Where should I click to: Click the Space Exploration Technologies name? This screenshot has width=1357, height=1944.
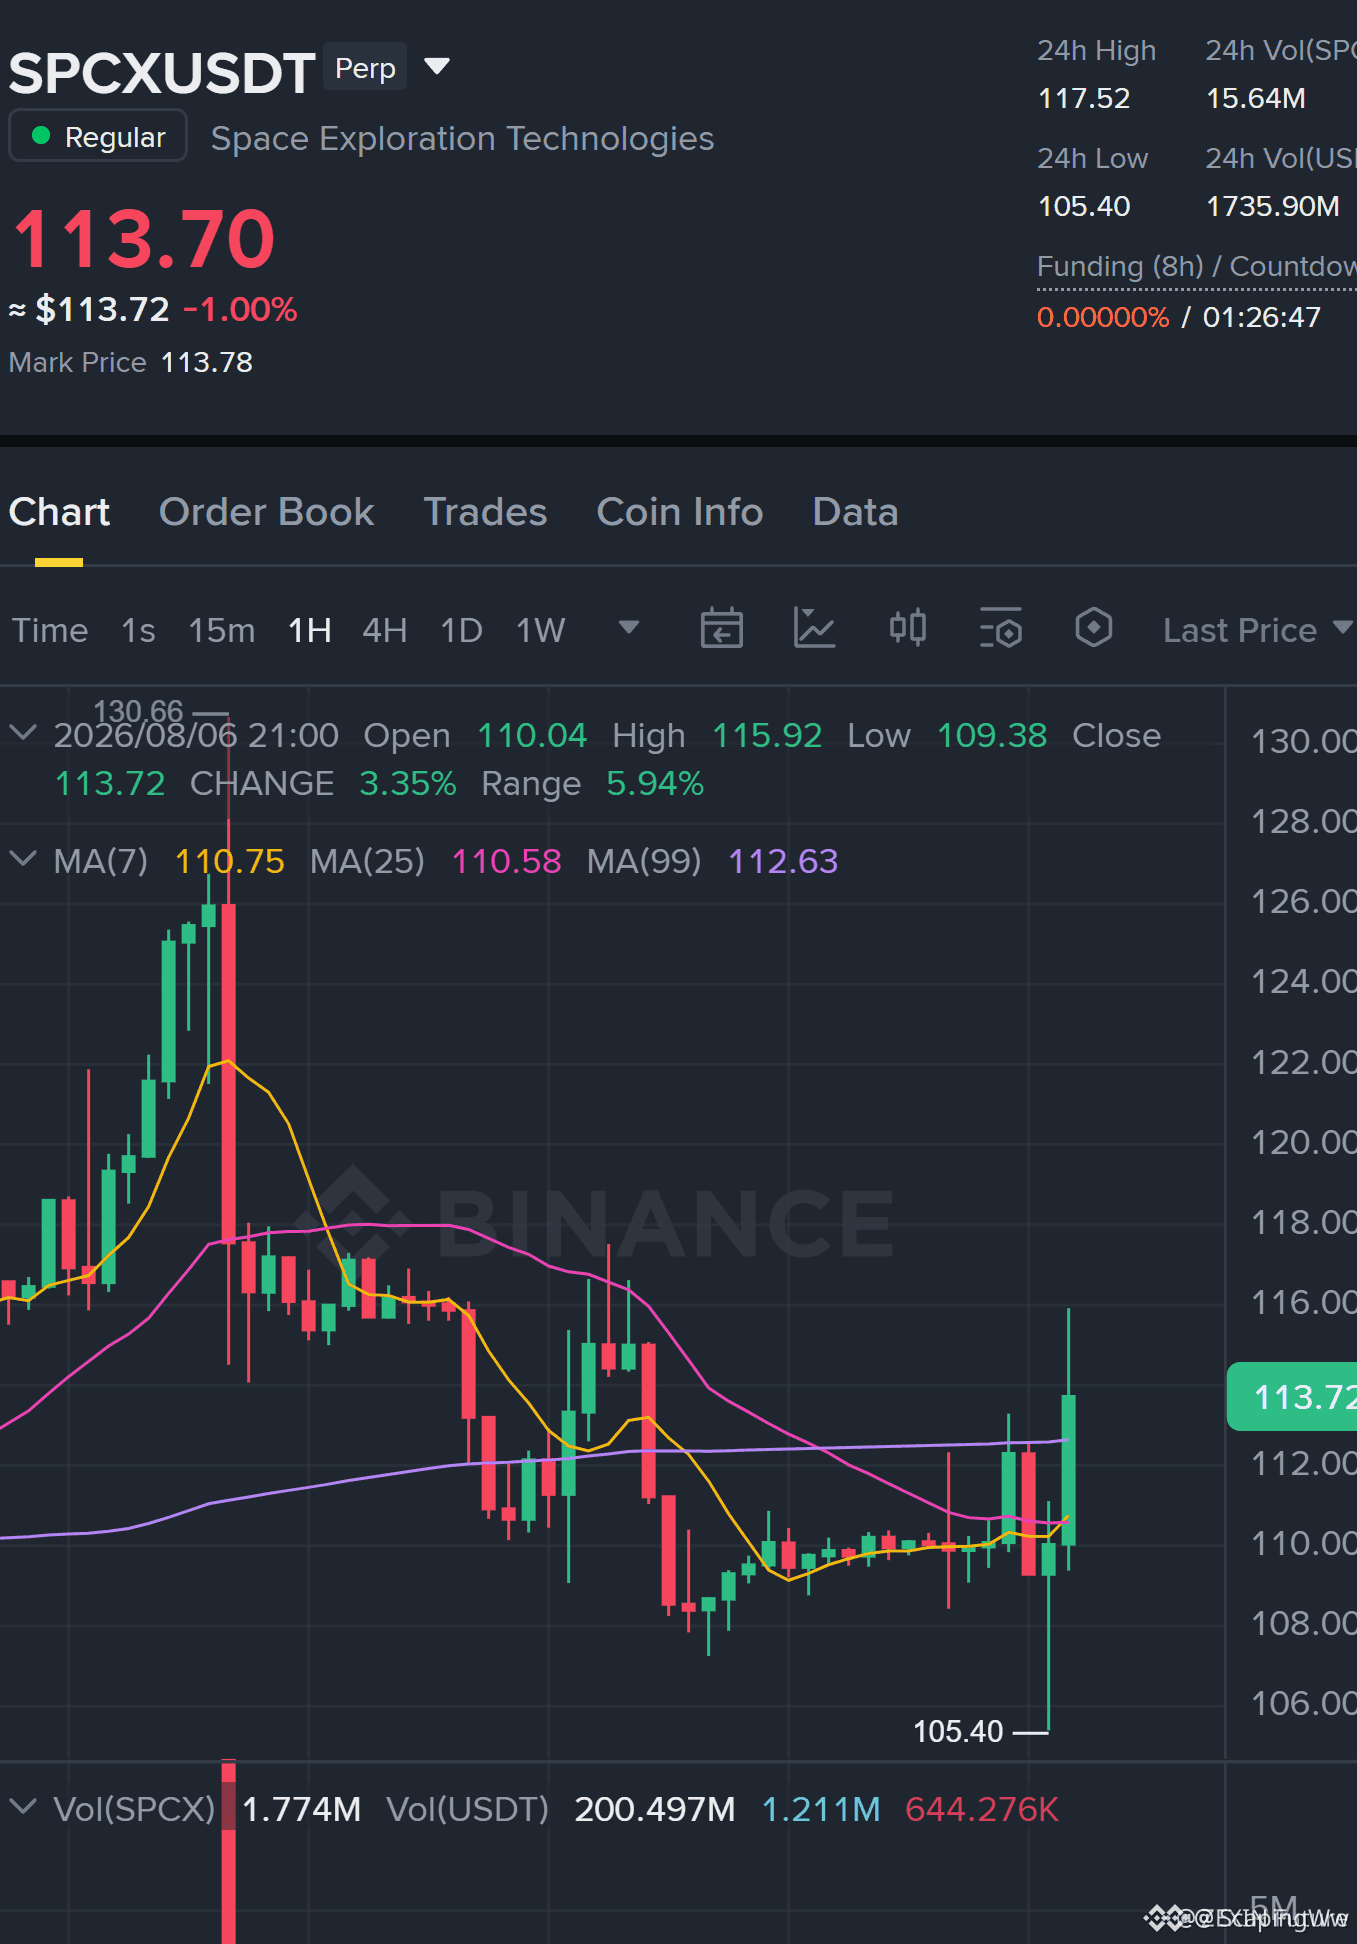(x=463, y=138)
